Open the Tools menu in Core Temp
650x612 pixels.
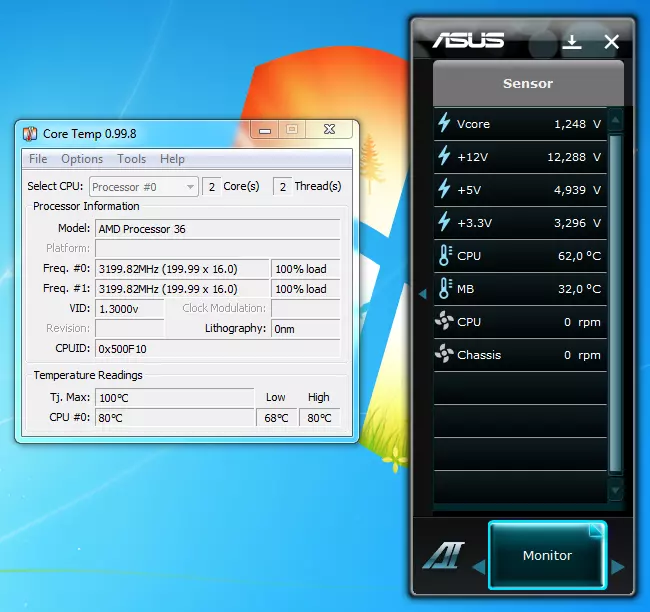point(131,159)
